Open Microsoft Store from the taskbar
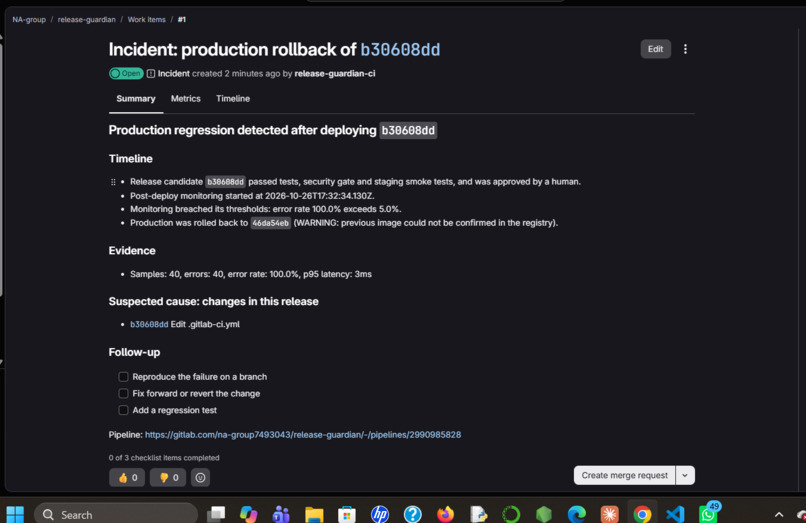 pyautogui.click(x=347, y=514)
